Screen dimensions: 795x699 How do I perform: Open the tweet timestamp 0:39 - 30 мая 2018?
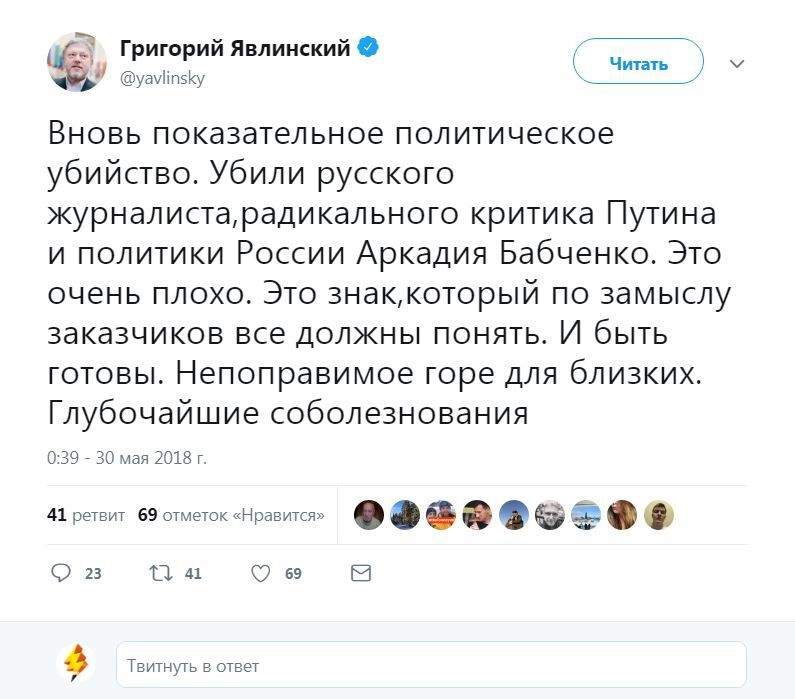coord(127,459)
